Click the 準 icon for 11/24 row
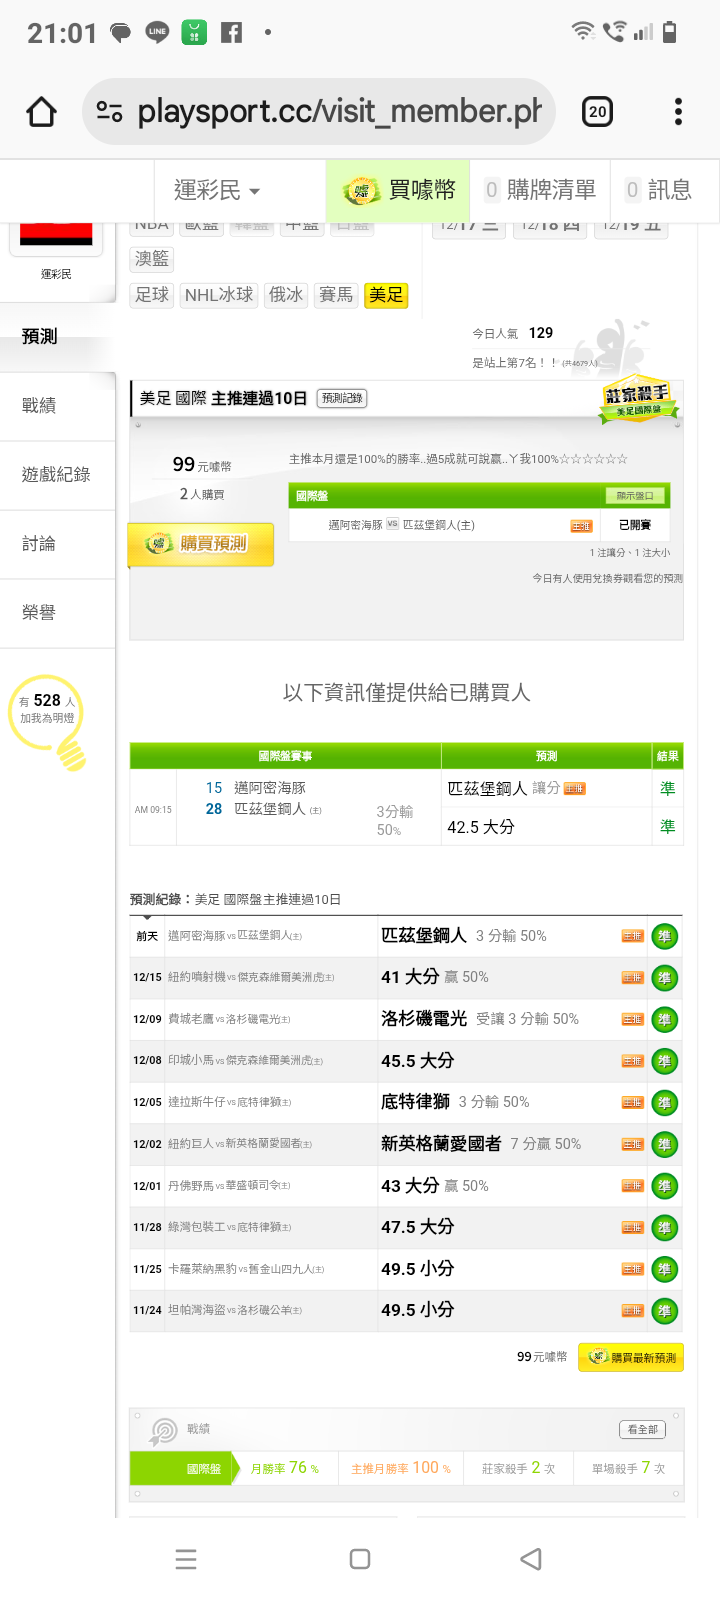 tap(664, 1311)
